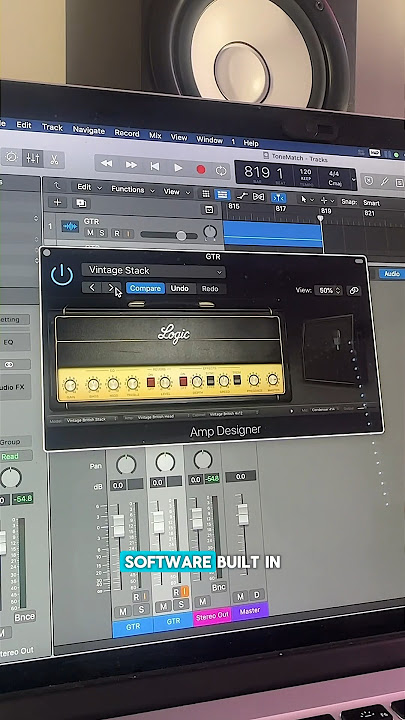405x720 pixels.
Task: Show automation with the automation curve icon
Action: 242,196
